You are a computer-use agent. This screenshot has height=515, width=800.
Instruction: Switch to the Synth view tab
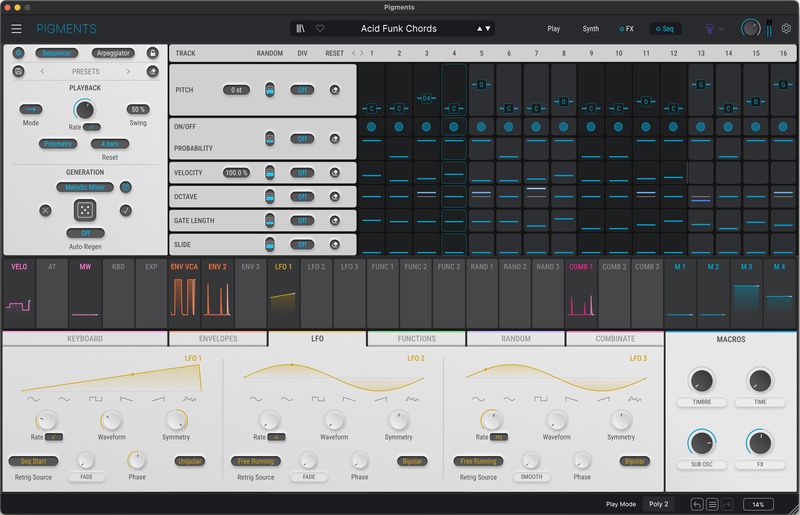point(591,29)
